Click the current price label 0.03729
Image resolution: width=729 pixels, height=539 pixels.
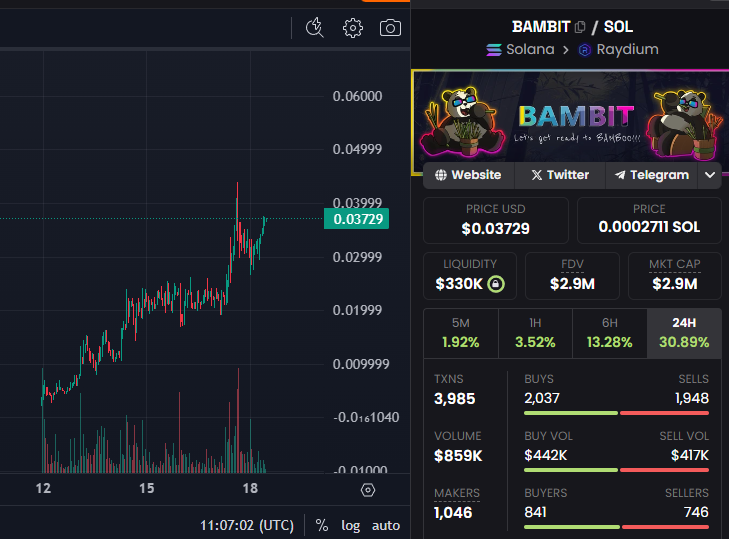[357, 219]
